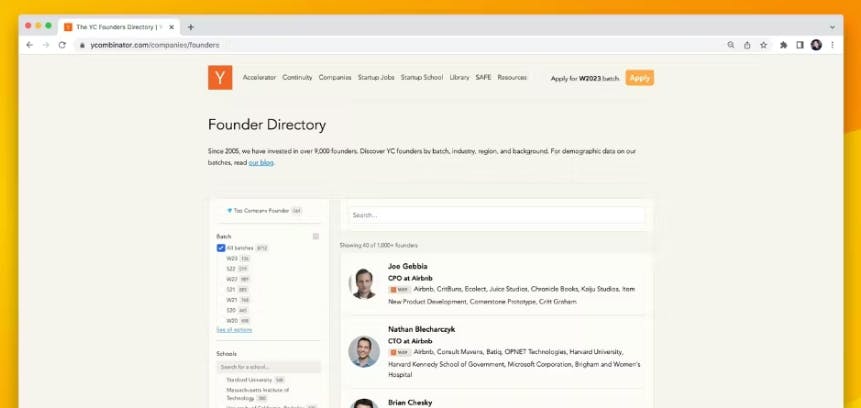
Task: Click the orange Apply button
Action: 640,78
